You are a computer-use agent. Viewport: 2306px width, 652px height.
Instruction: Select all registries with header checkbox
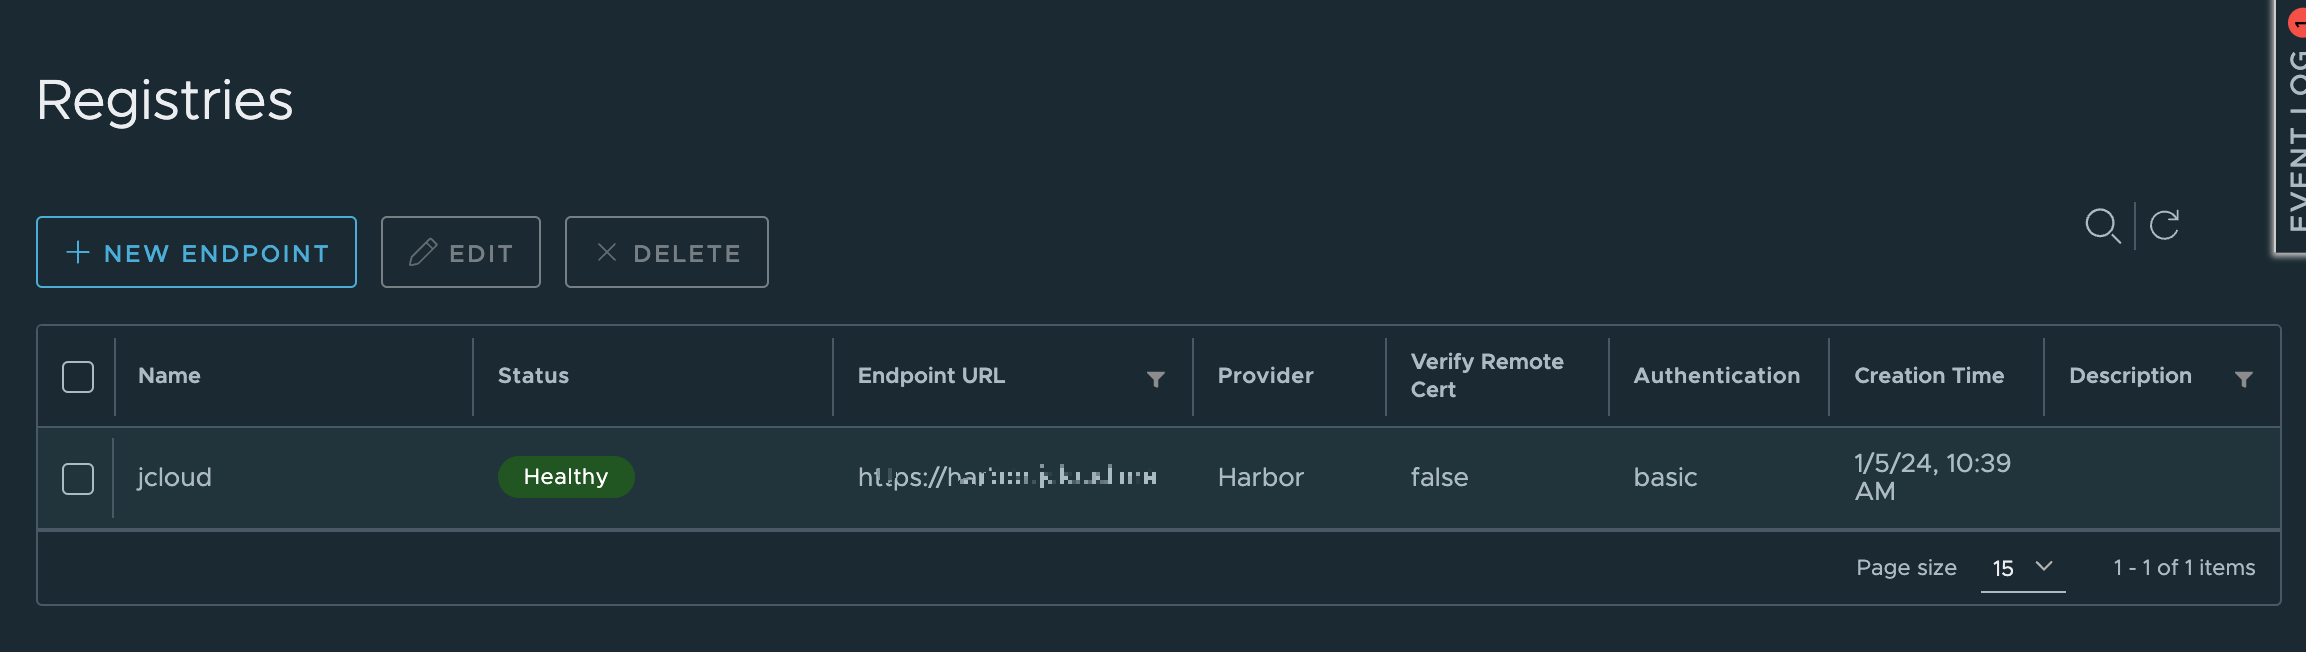(78, 377)
